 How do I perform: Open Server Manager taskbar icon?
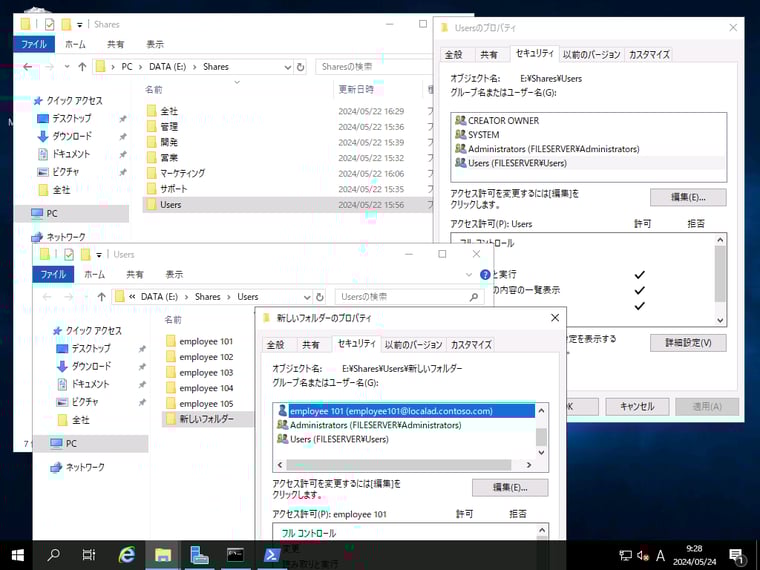199,555
